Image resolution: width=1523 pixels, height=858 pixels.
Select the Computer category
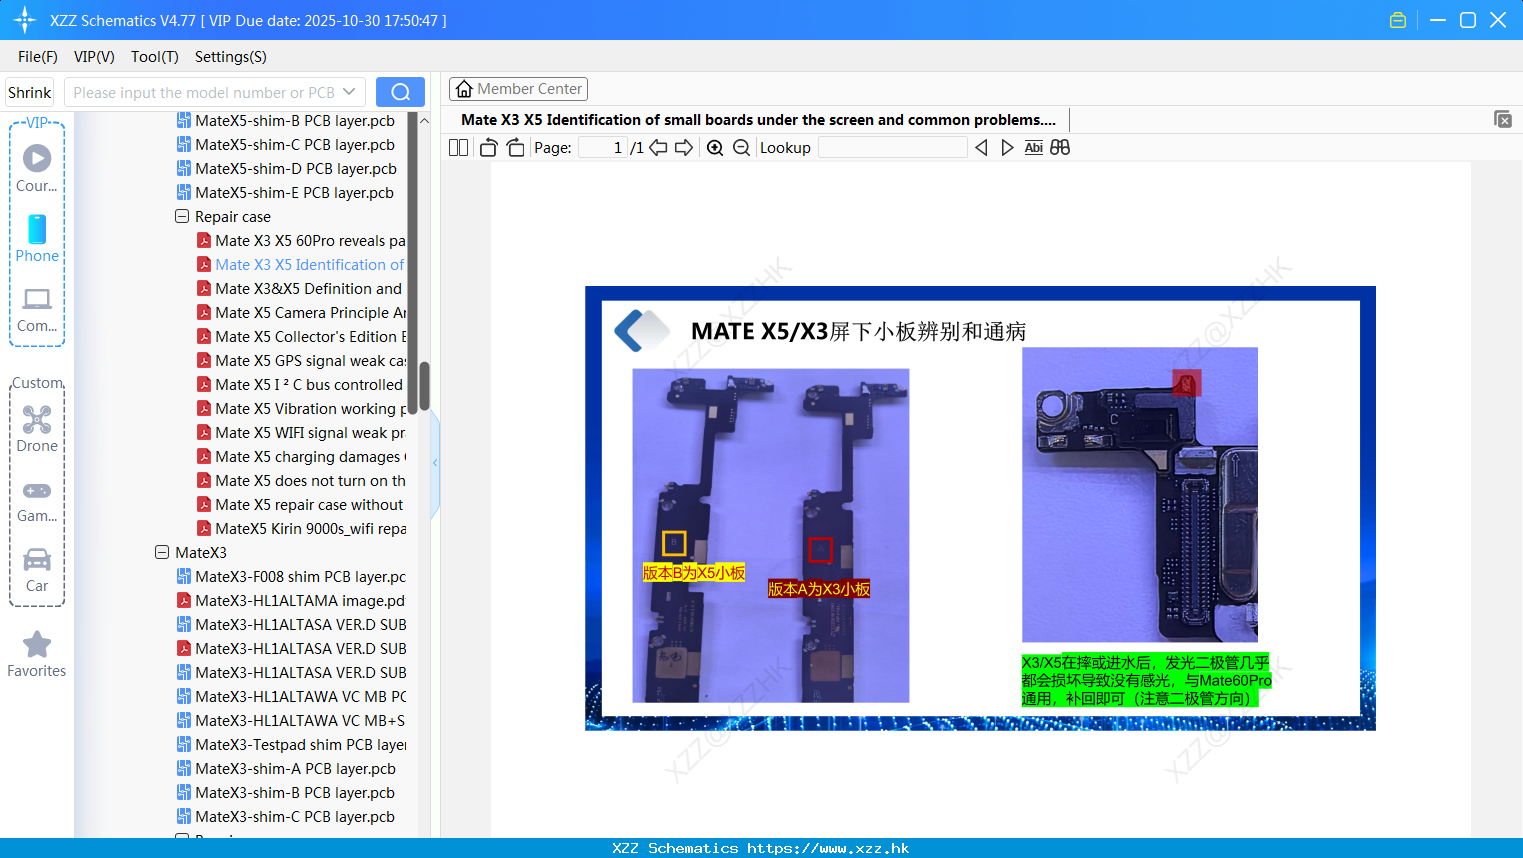37,310
